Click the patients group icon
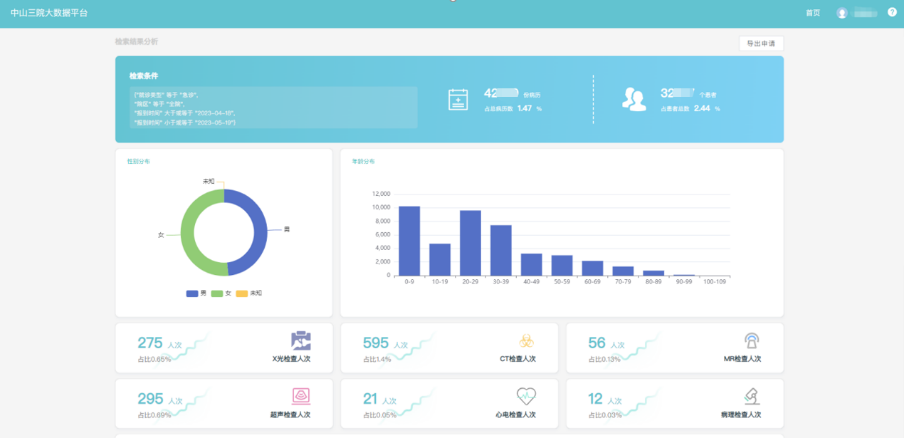 634,99
